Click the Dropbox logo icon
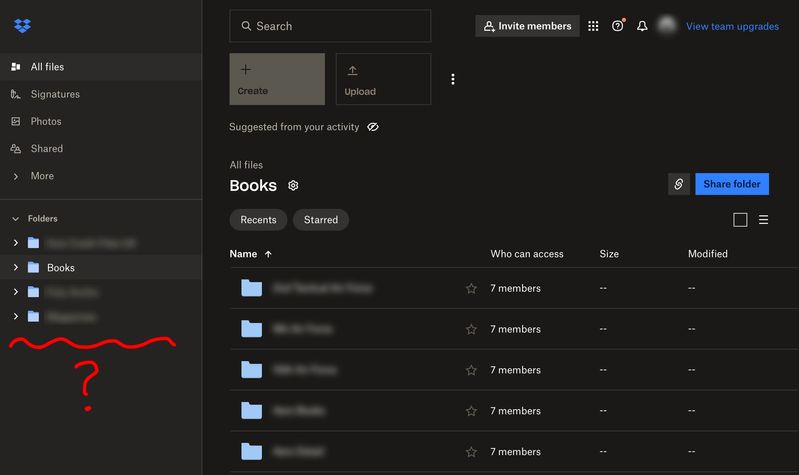 point(22,26)
